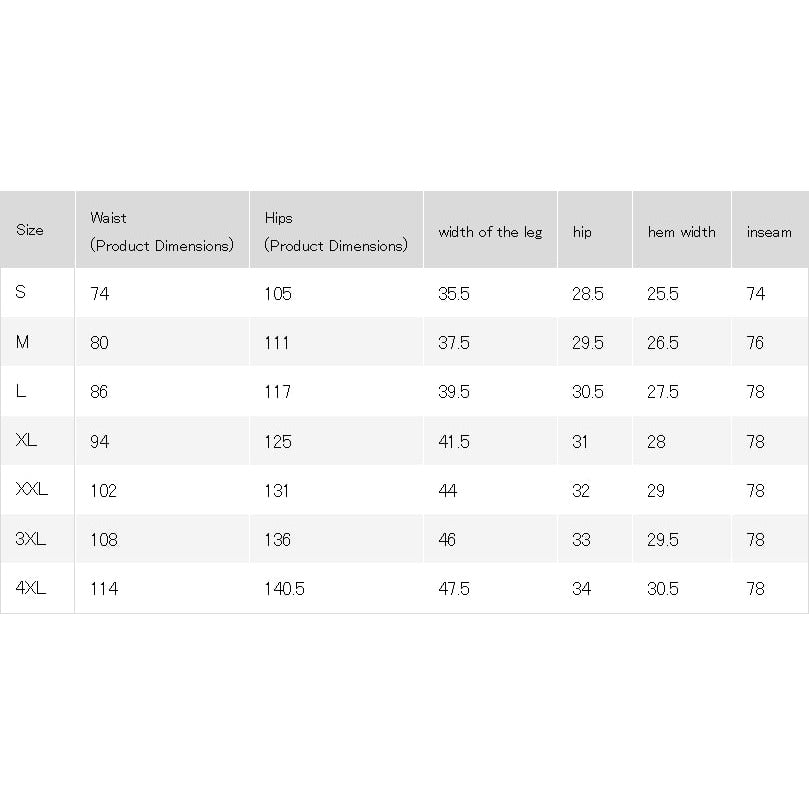809x809 pixels.
Task: Click the M size row label
Action: pos(22,342)
